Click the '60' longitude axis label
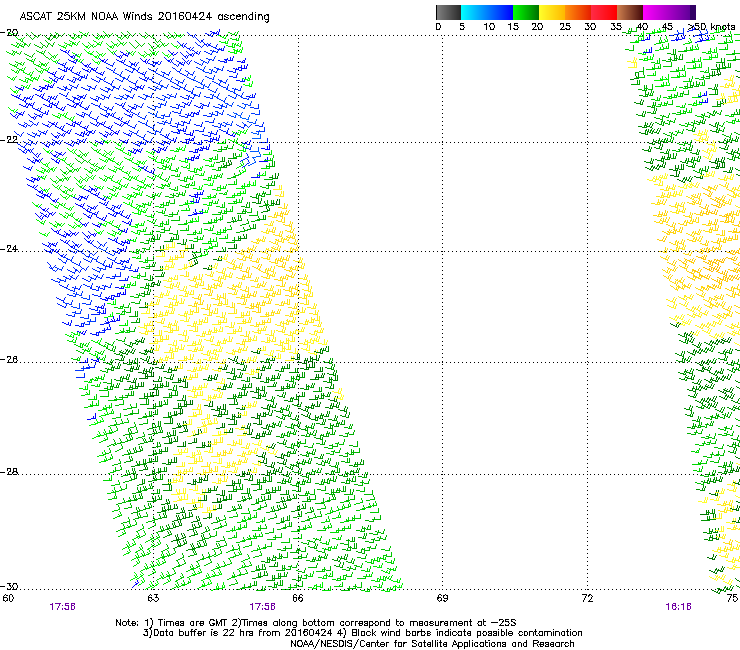Viewport: 740px width, 650px height. [8, 598]
